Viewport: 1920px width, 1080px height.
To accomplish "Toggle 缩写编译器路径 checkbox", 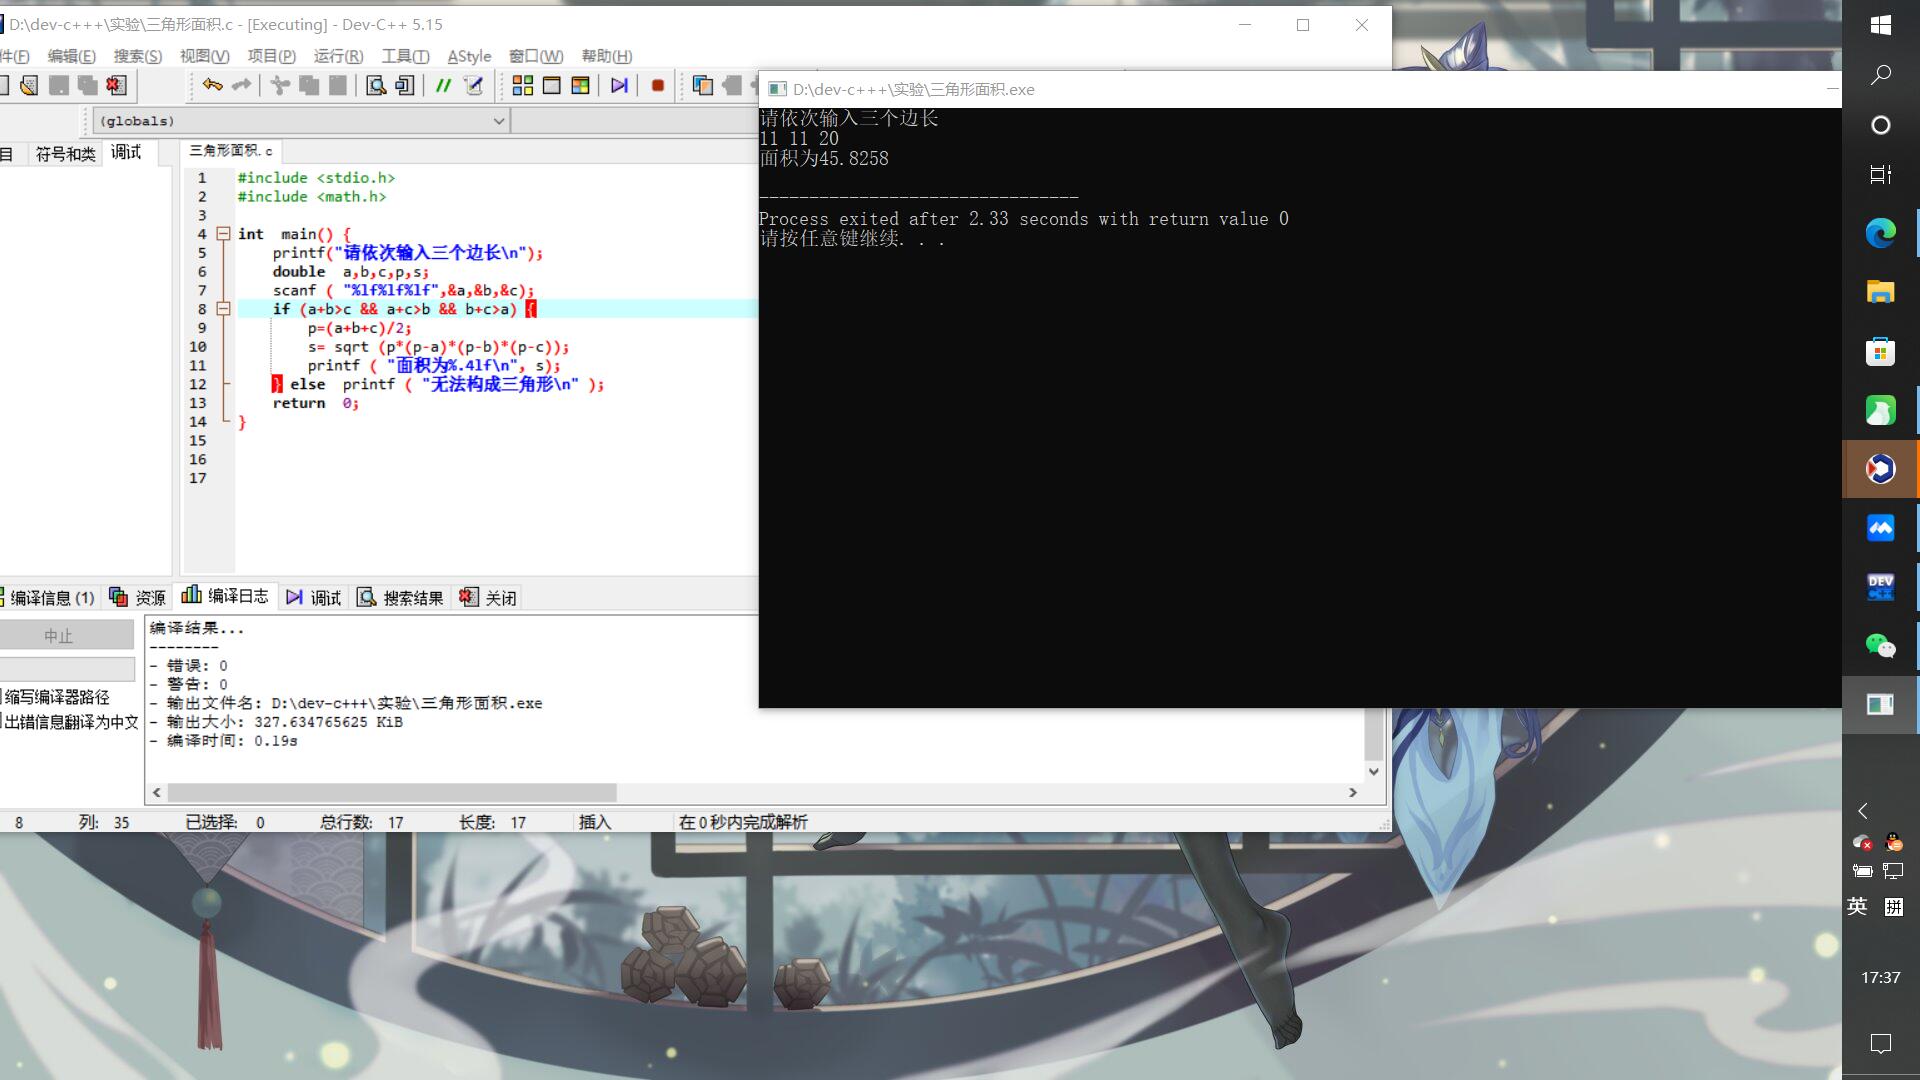I will 55,697.
